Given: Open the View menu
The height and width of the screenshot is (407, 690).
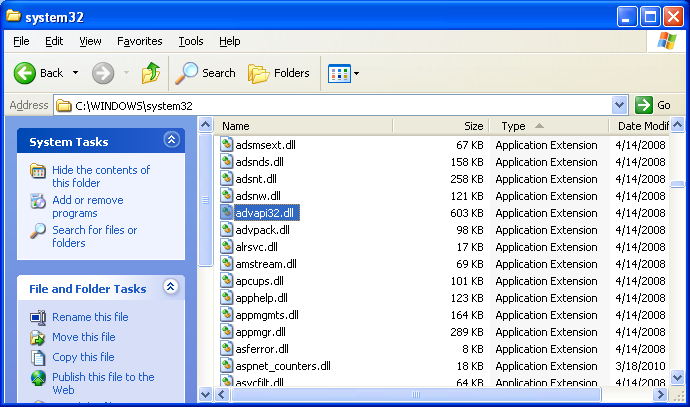Looking at the screenshot, I should (90, 41).
